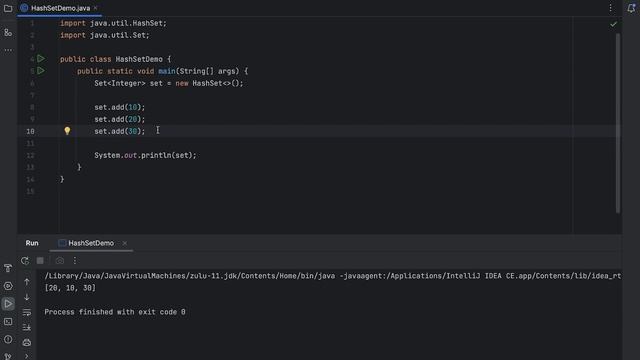Select the HashSetDemo.java editor tab

pos(60,8)
